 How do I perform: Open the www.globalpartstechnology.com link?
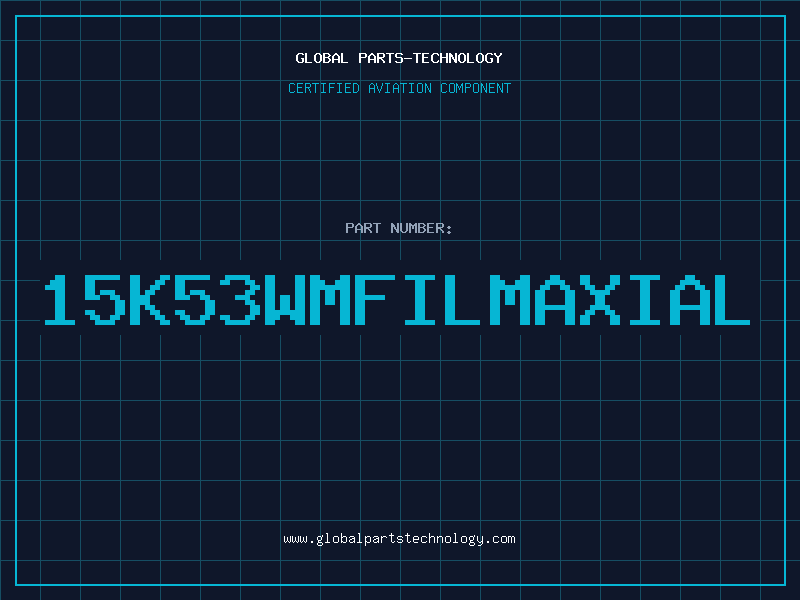[x=399, y=539]
